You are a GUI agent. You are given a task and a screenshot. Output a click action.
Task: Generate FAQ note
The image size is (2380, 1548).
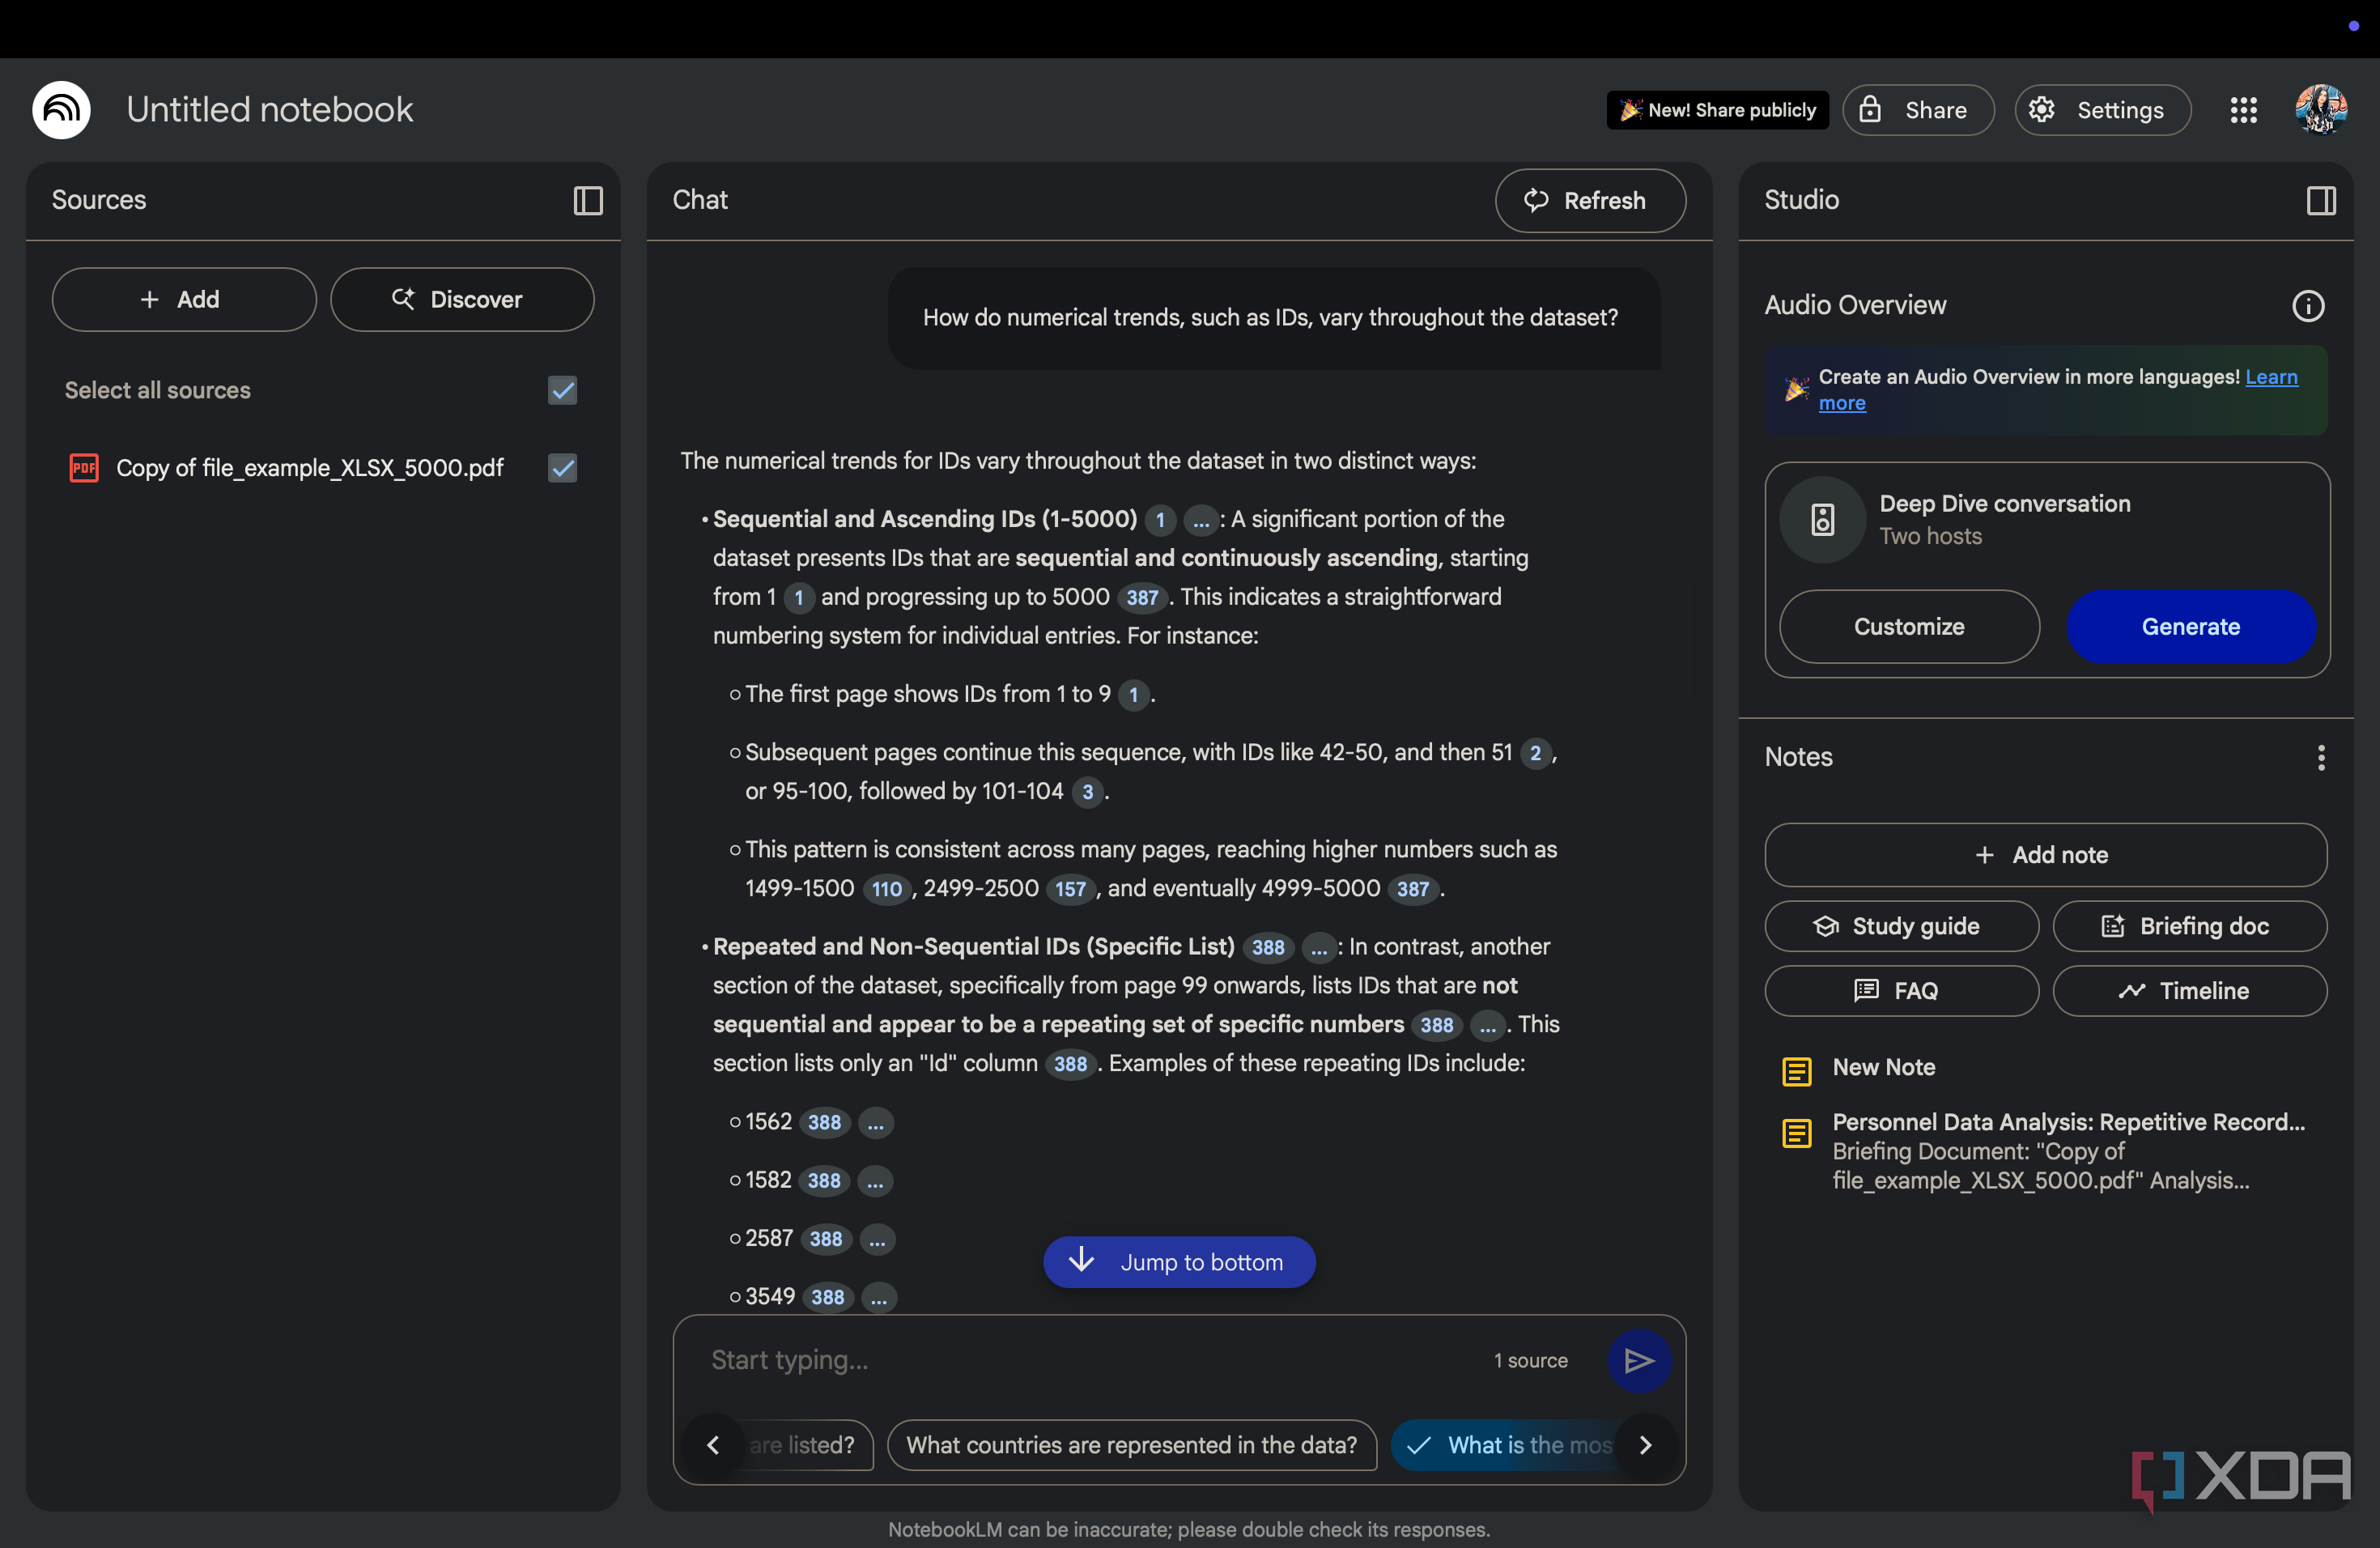[1901, 991]
